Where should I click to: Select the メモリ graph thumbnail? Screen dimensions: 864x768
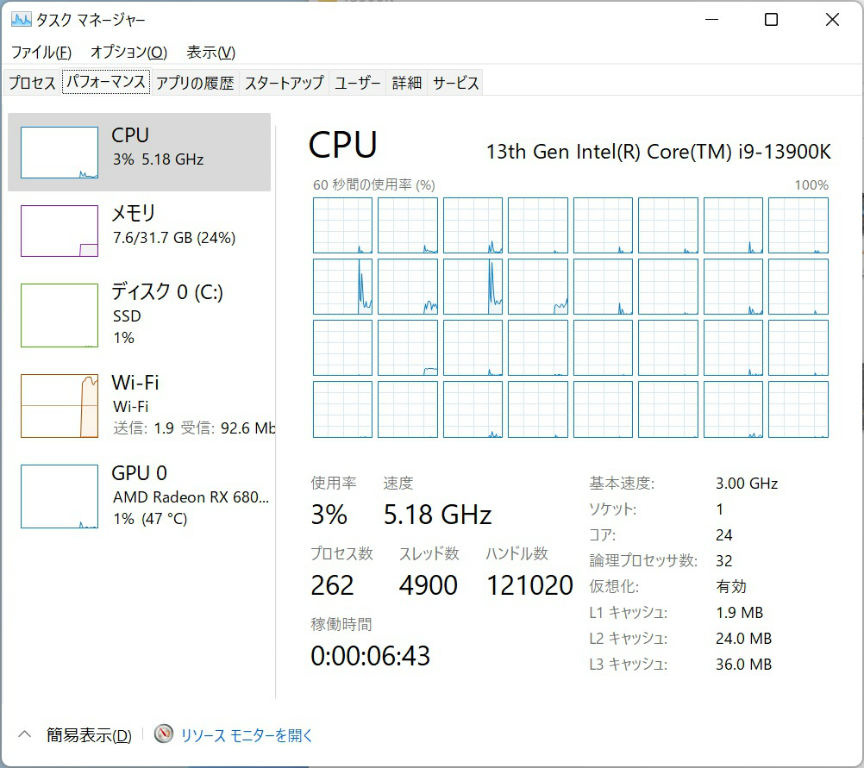click(x=60, y=231)
